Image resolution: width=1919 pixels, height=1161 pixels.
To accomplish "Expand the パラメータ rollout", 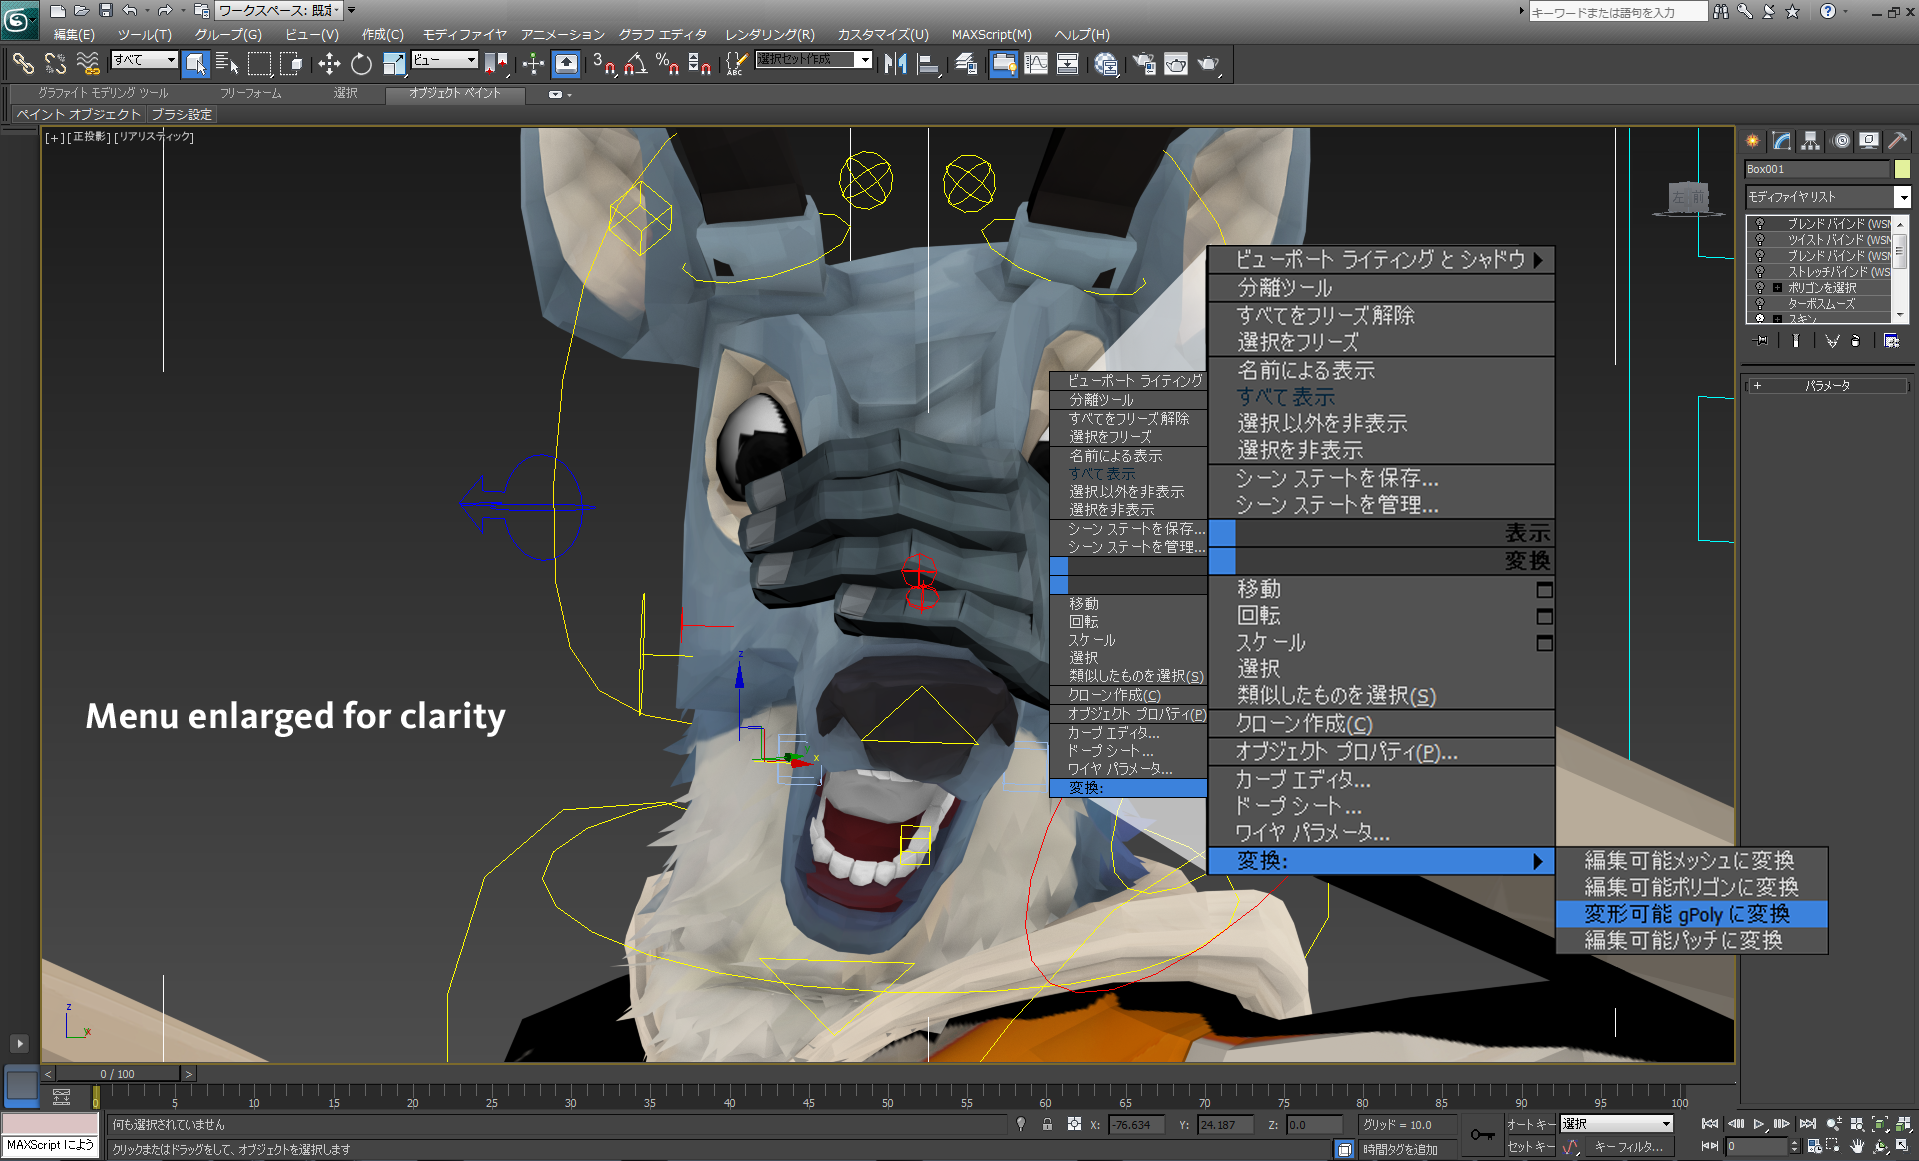I will (x=1827, y=385).
